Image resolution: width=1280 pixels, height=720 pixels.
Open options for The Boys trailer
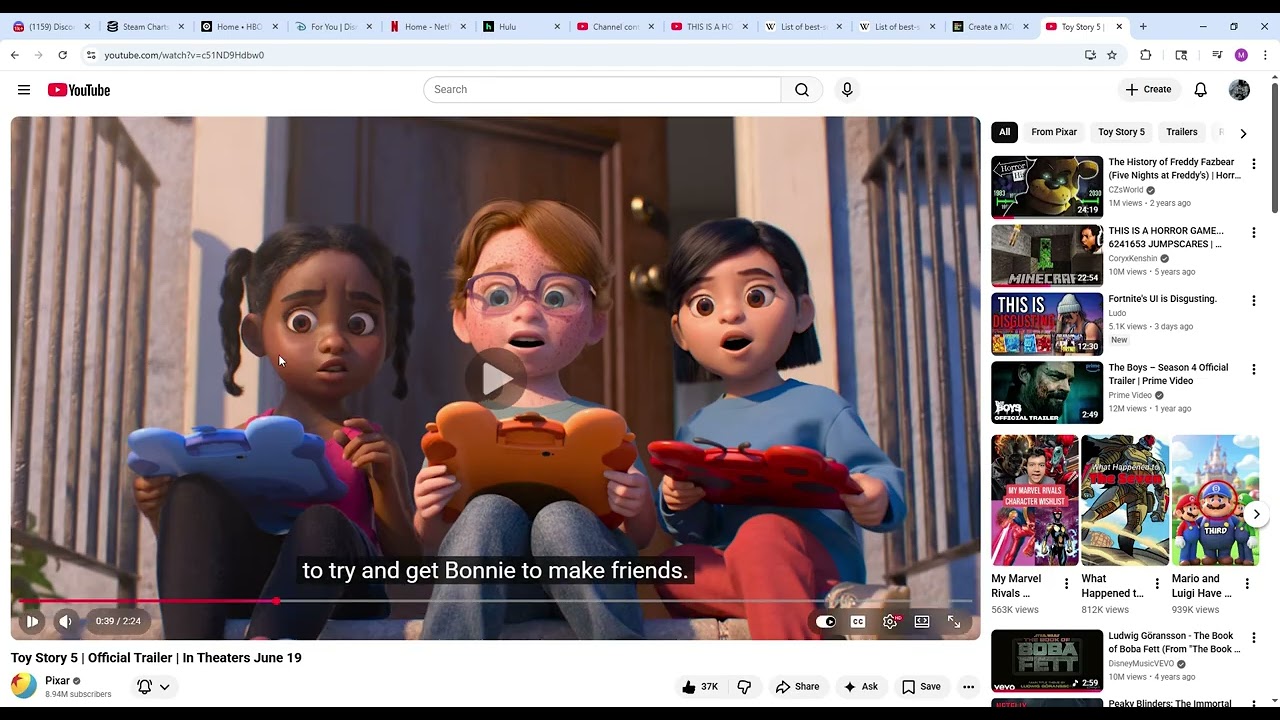point(1253,370)
